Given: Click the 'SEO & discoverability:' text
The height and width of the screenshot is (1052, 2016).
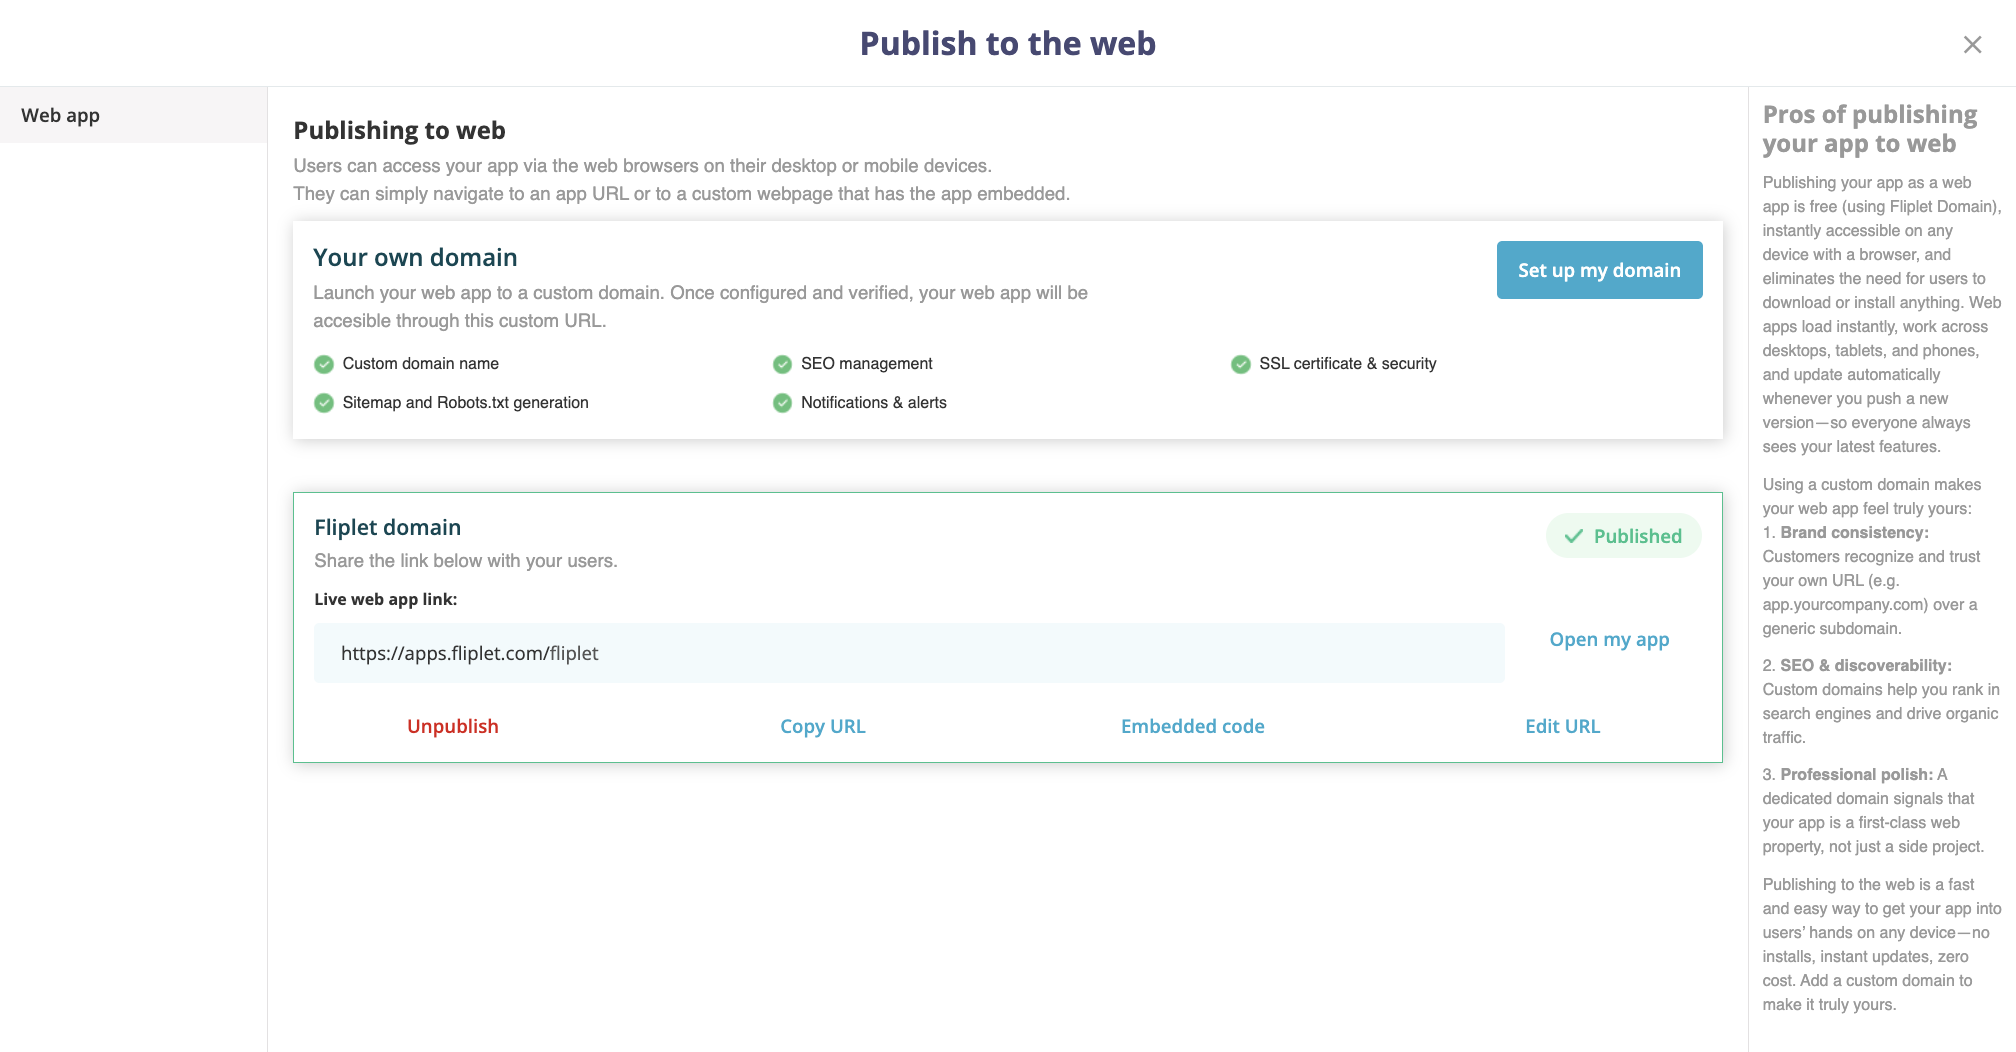Looking at the screenshot, I should point(1866,666).
